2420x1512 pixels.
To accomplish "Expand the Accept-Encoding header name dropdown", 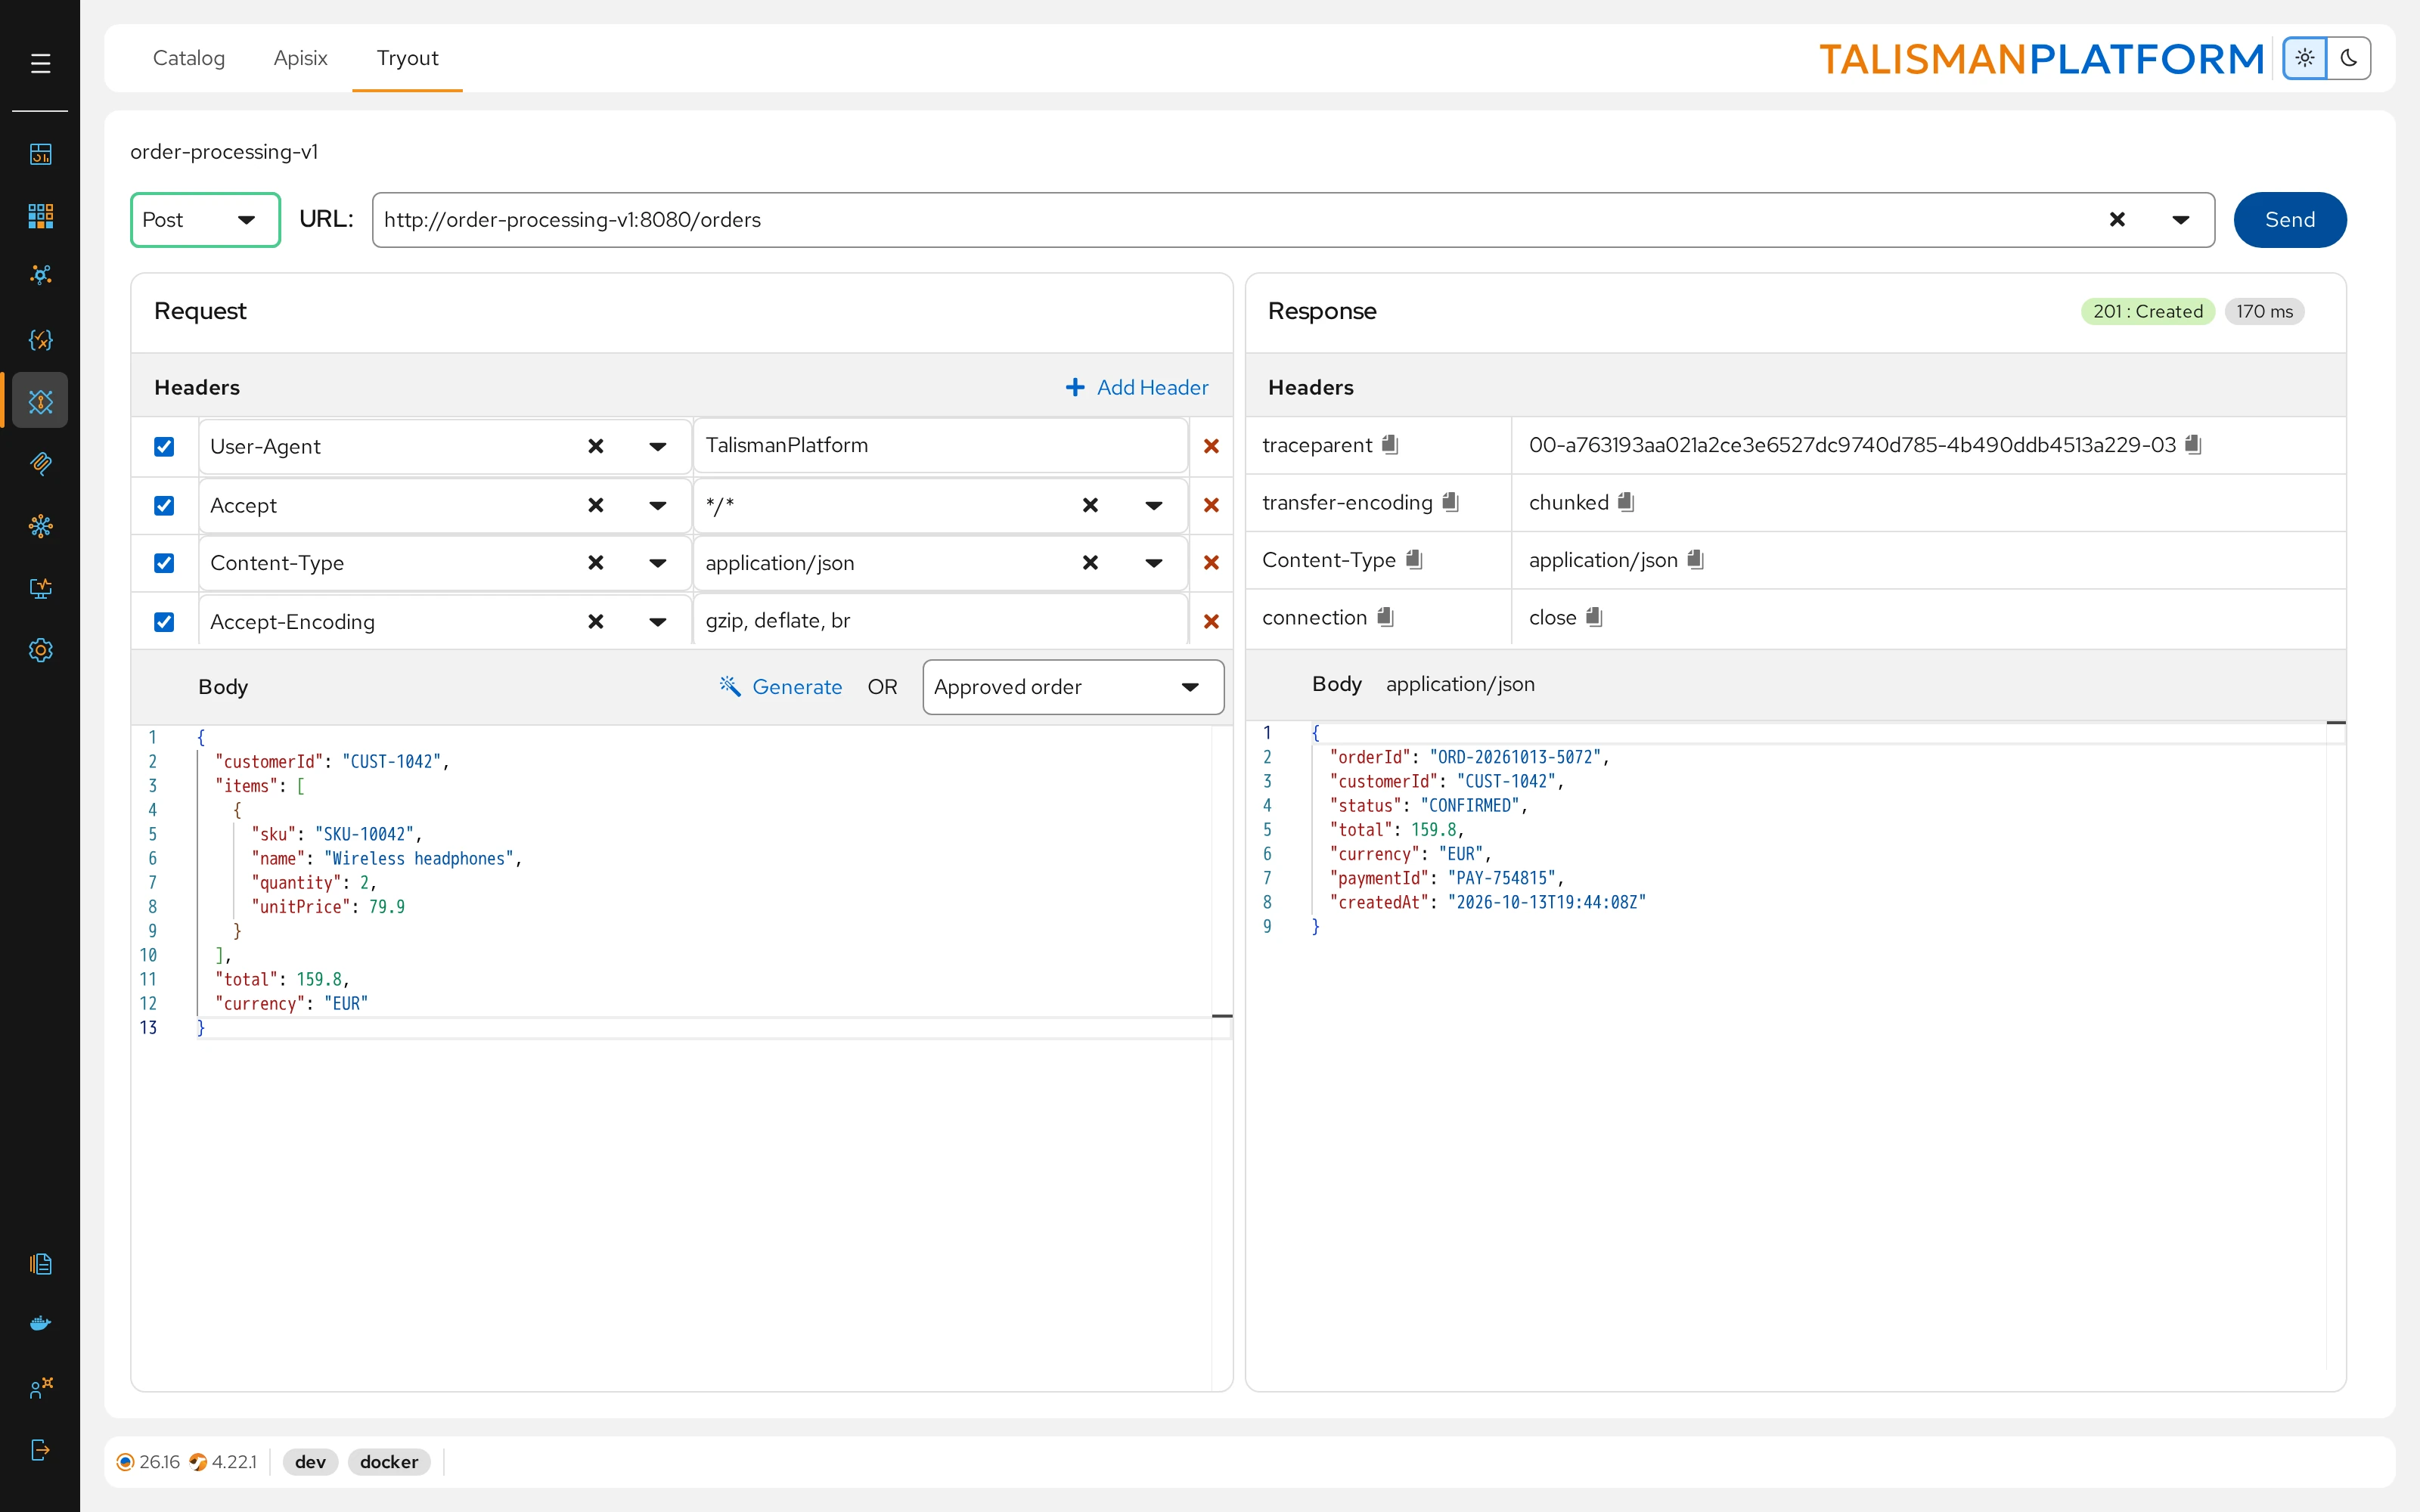I will tap(657, 622).
